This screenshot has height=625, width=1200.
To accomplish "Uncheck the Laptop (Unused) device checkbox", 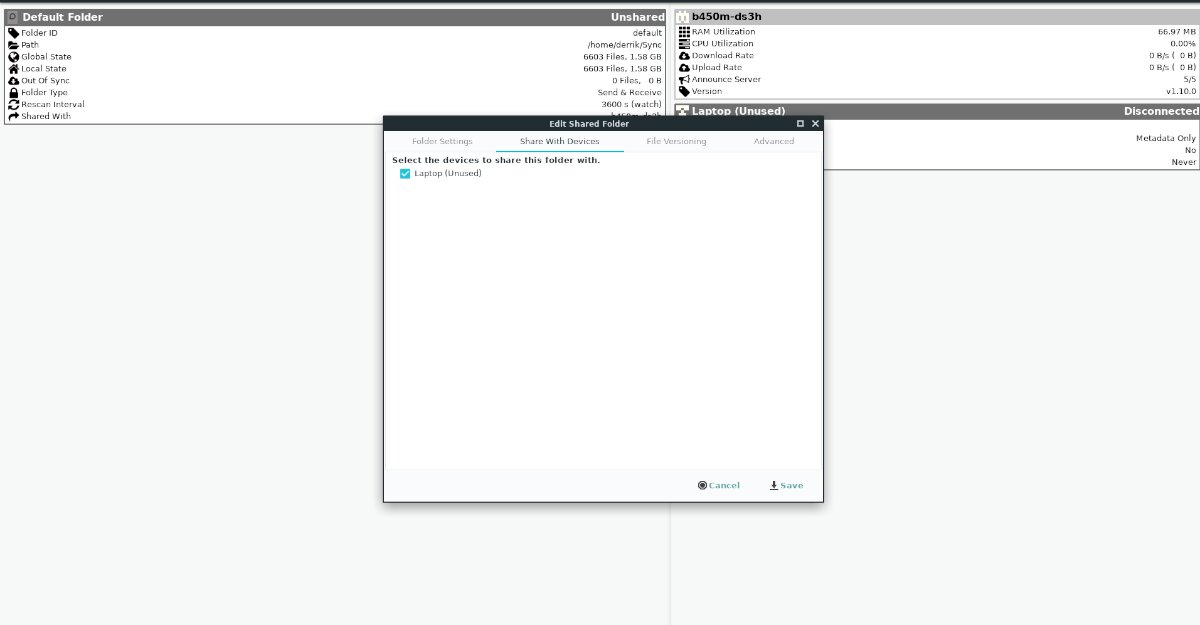I will tap(405, 173).
